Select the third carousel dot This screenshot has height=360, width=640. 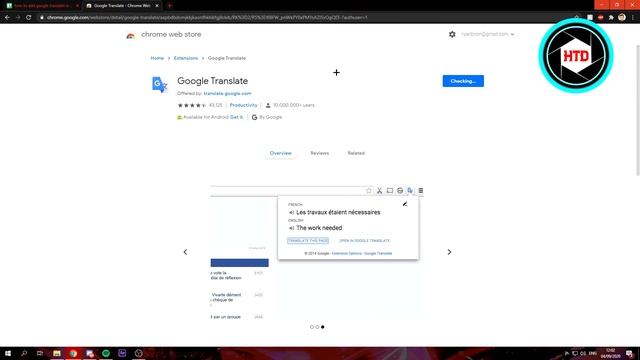click(x=322, y=327)
